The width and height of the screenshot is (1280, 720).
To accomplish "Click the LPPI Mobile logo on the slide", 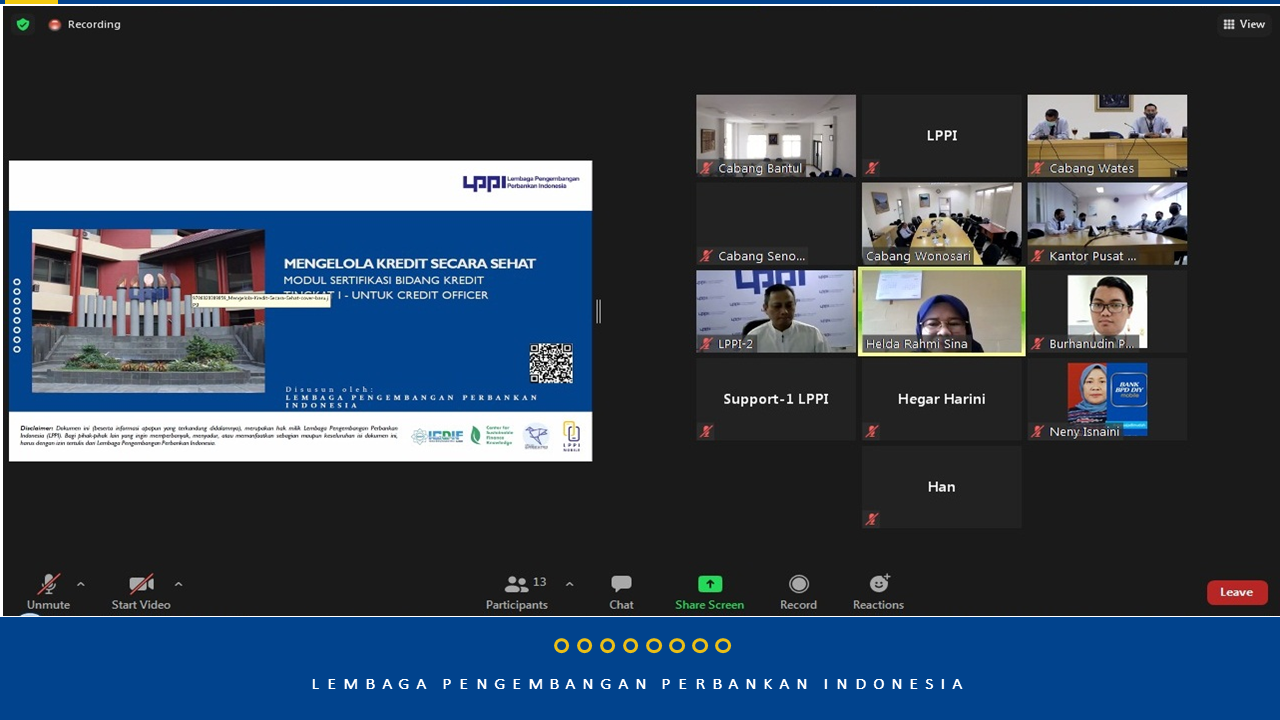I will 571,437.
